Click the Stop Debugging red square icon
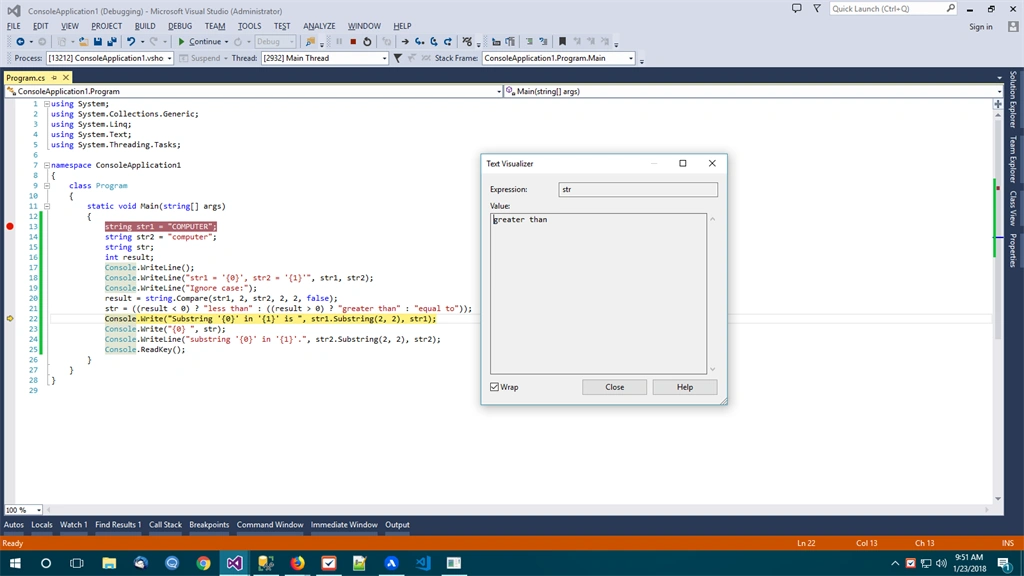 [x=353, y=42]
